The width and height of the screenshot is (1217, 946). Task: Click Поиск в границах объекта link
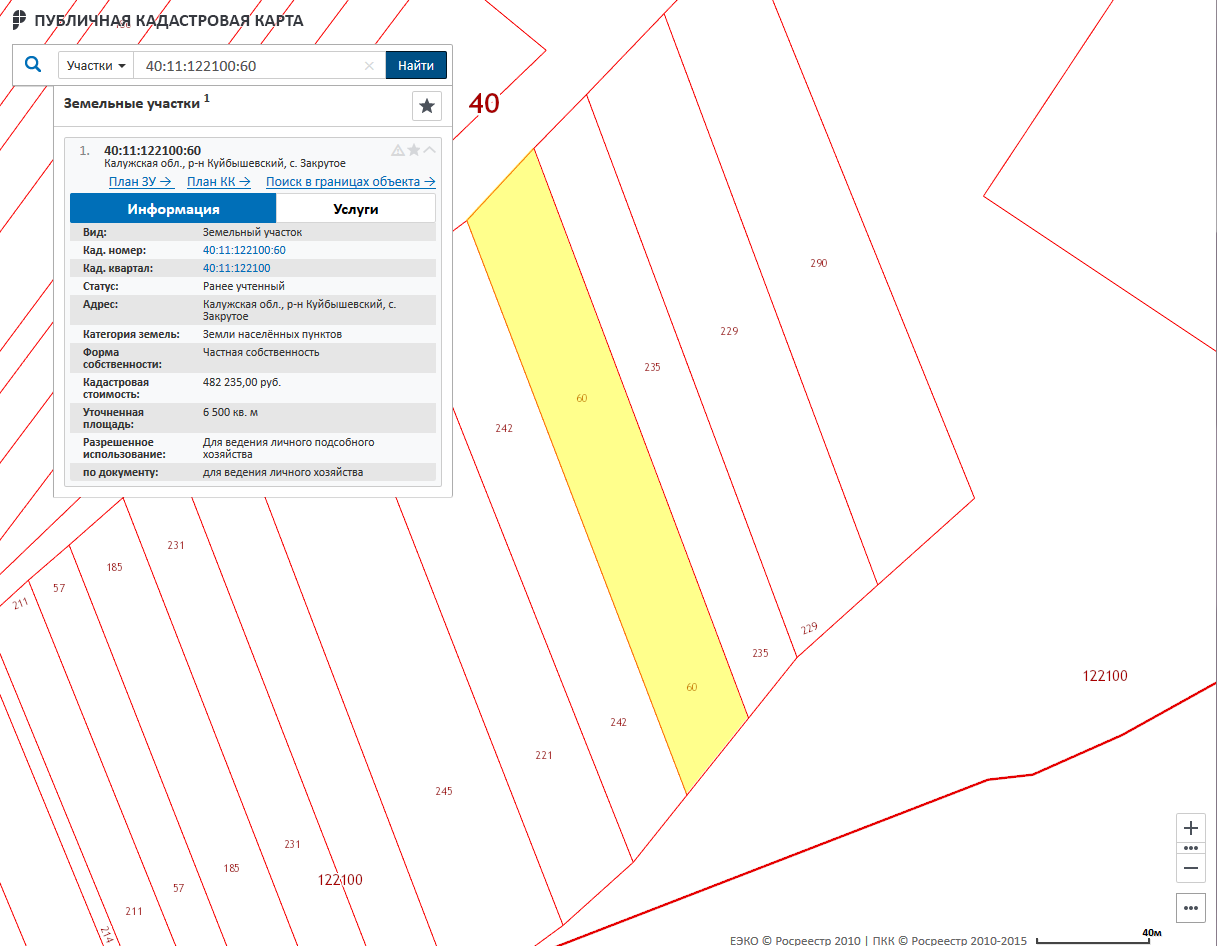pyautogui.click(x=350, y=182)
